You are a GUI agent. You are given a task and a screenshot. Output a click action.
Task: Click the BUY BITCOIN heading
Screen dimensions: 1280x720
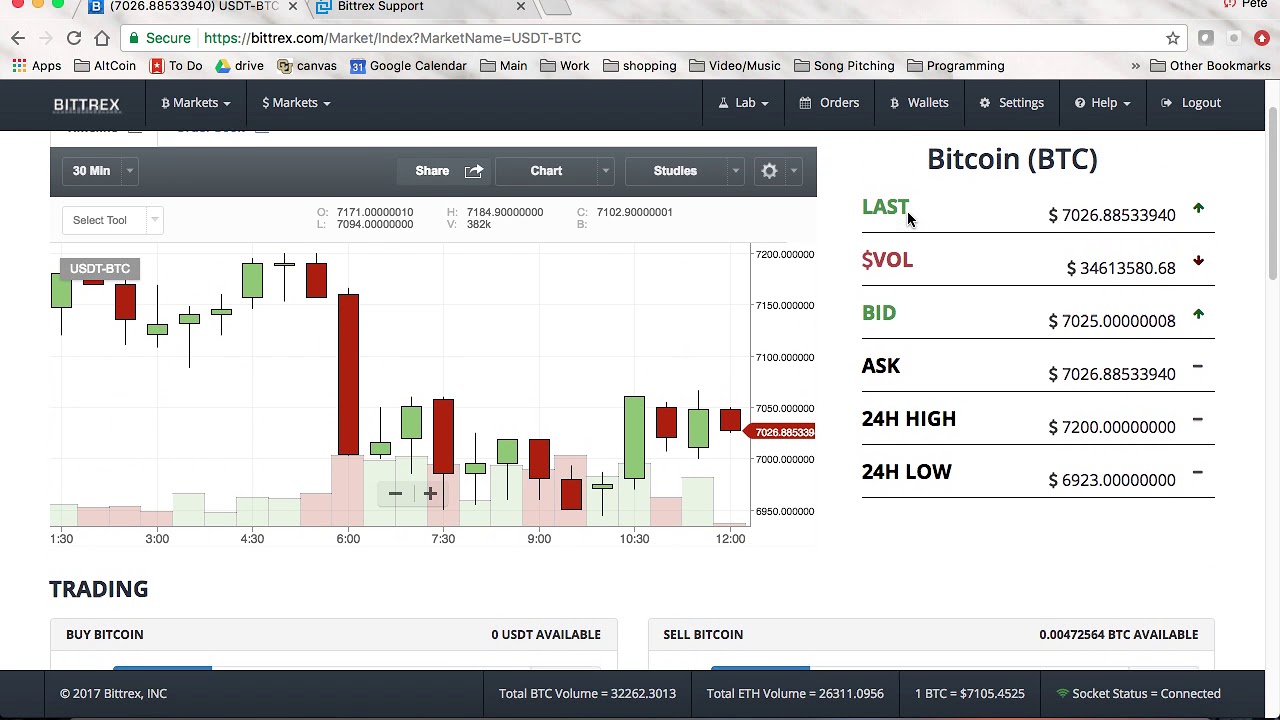pyautogui.click(x=105, y=635)
